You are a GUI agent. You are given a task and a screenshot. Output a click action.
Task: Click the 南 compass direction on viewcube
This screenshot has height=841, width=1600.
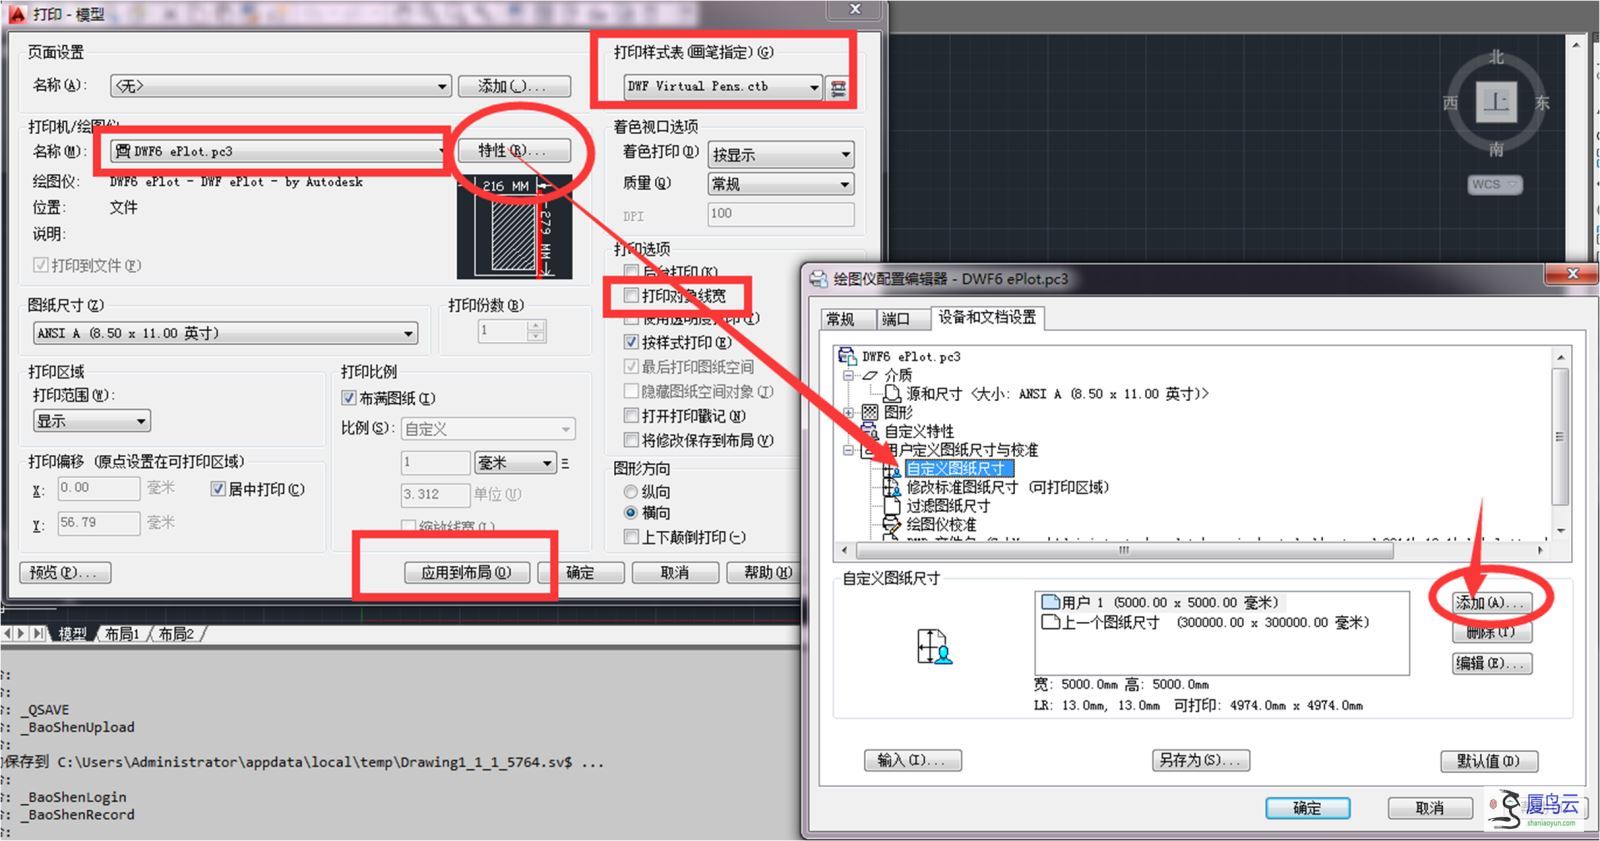pyautogui.click(x=1496, y=149)
